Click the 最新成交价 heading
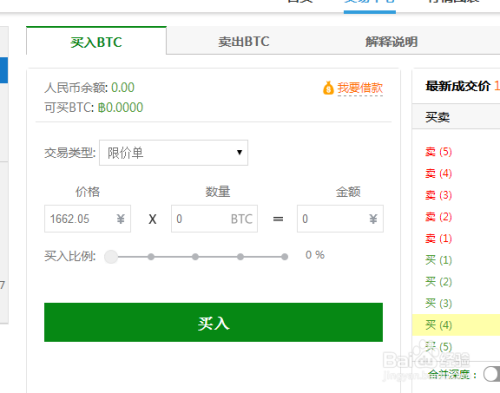 [x=458, y=86]
